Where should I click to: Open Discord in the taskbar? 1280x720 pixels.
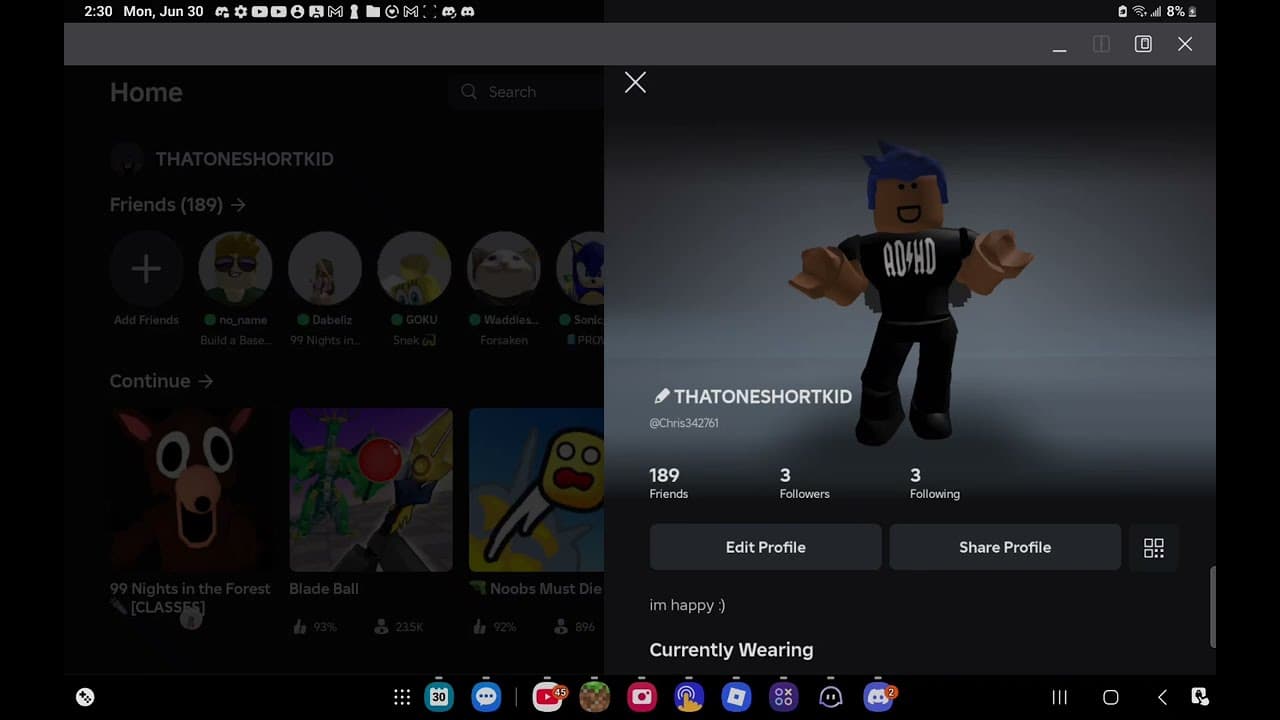879,697
